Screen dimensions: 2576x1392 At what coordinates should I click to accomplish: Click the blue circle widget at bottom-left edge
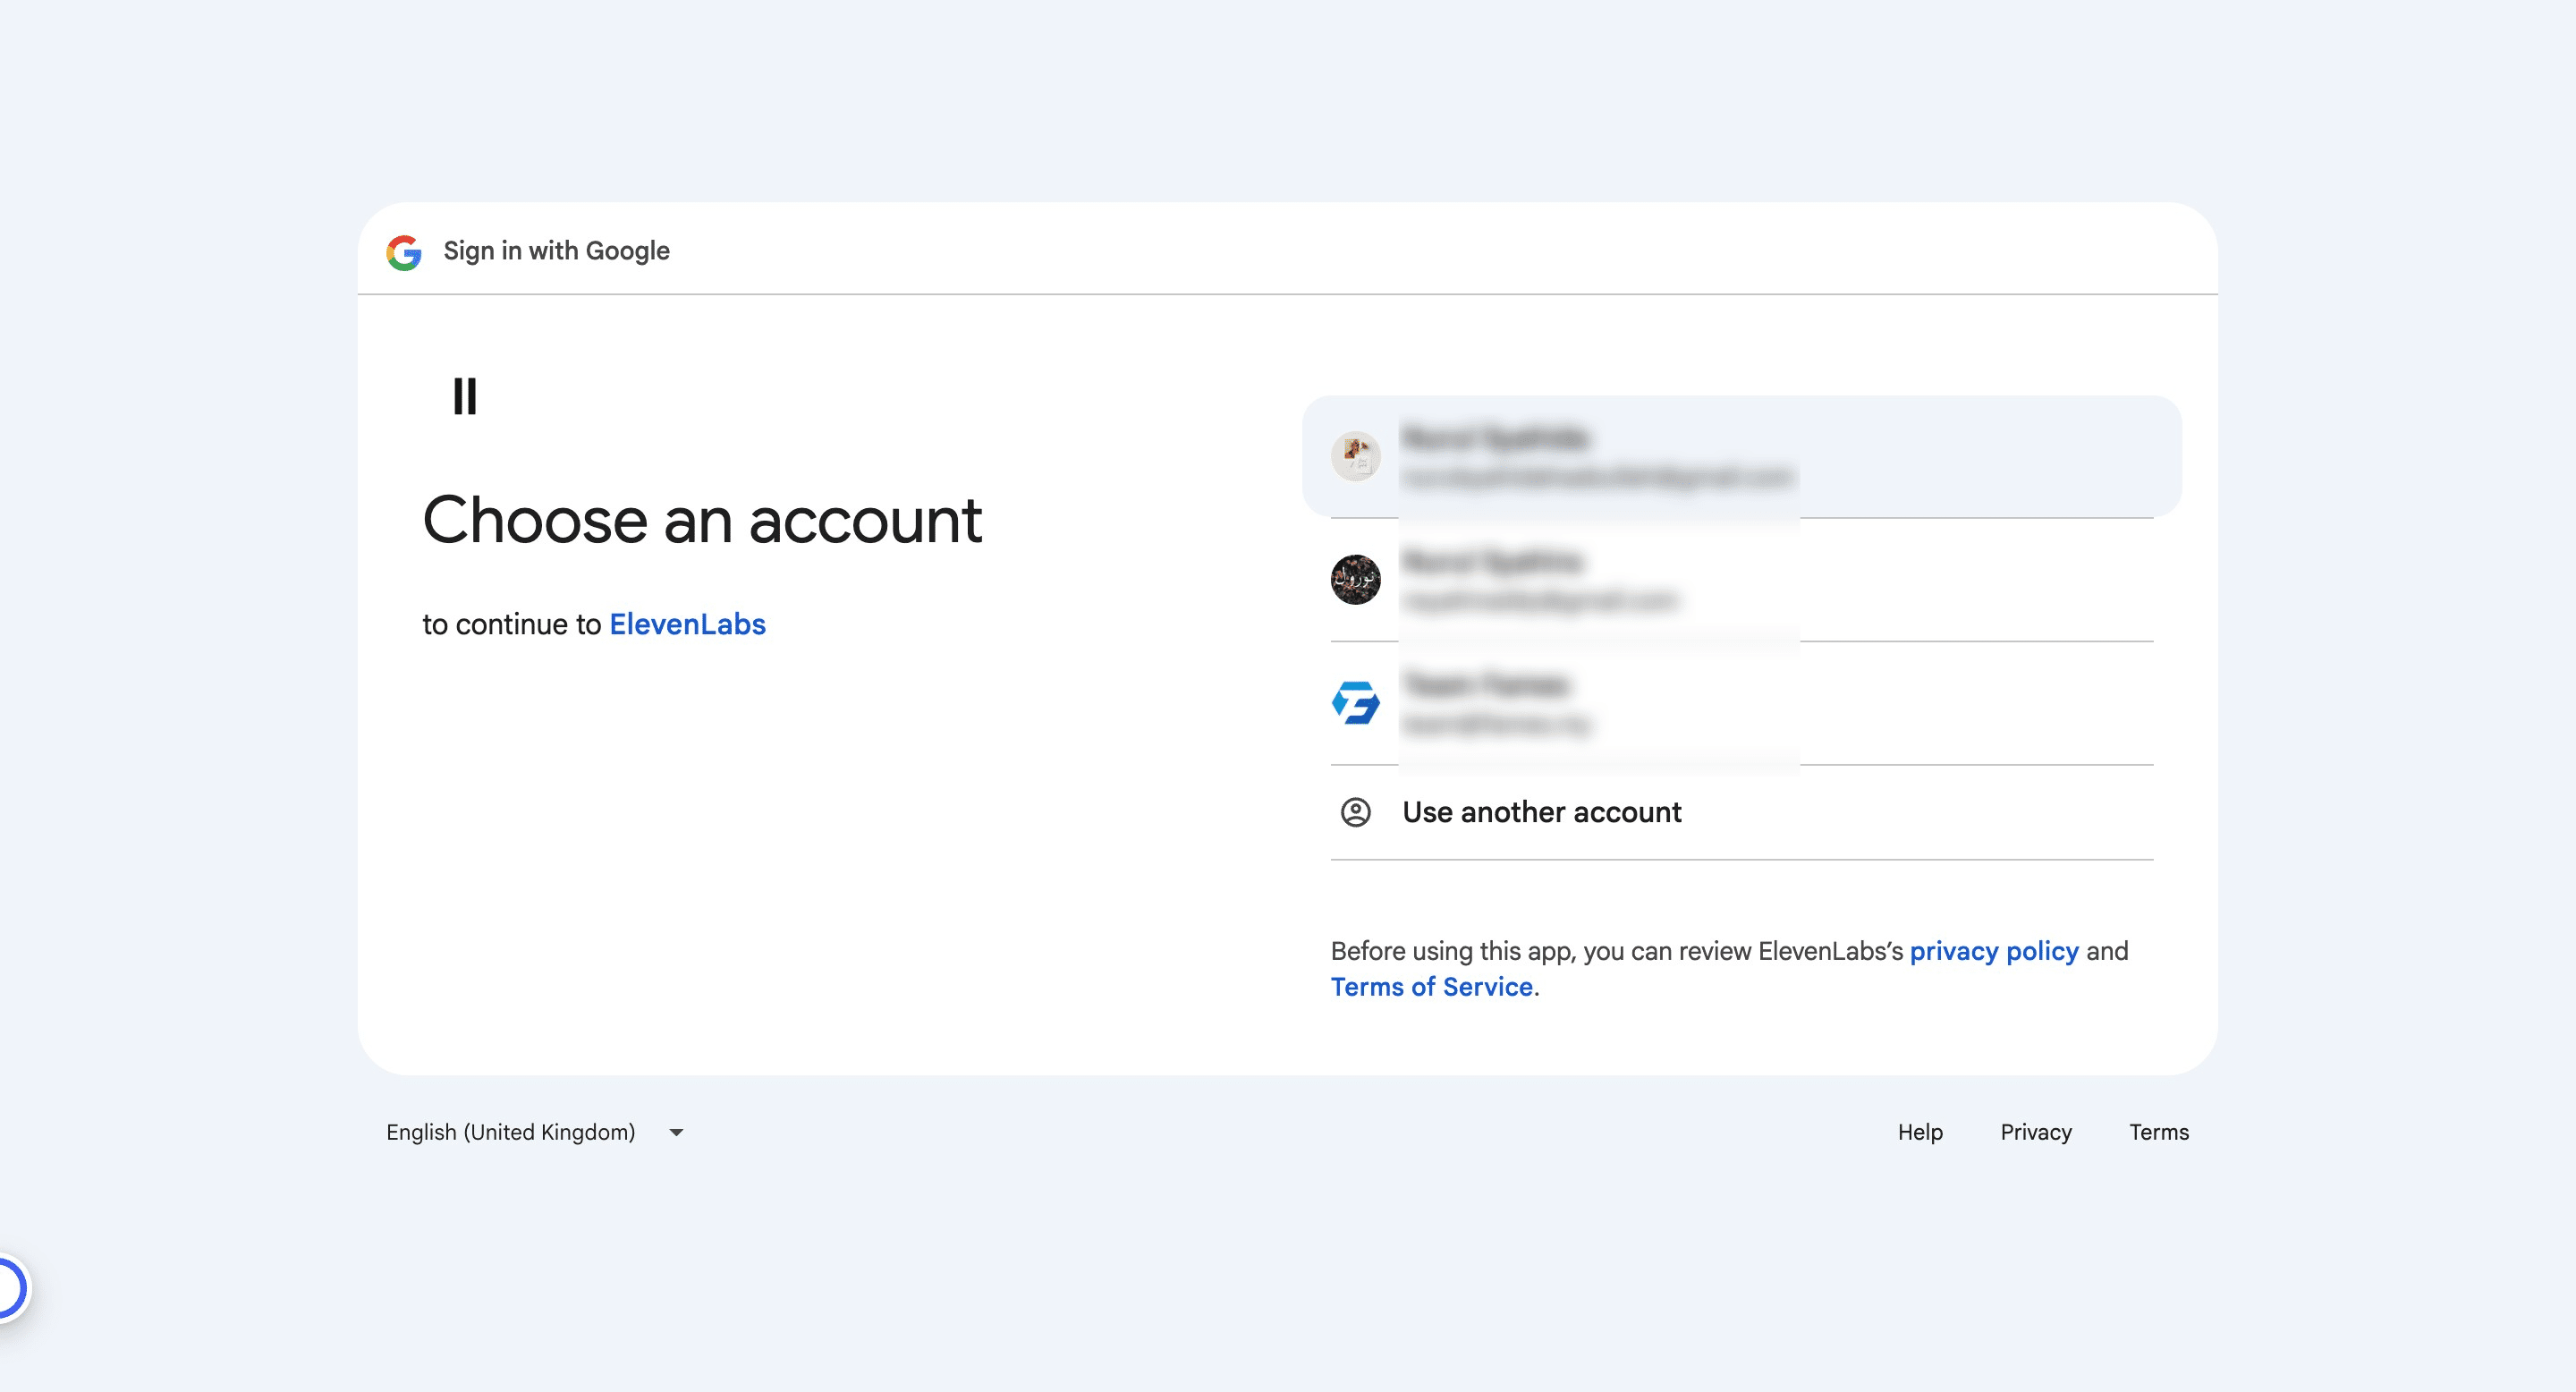click(x=8, y=1288)
